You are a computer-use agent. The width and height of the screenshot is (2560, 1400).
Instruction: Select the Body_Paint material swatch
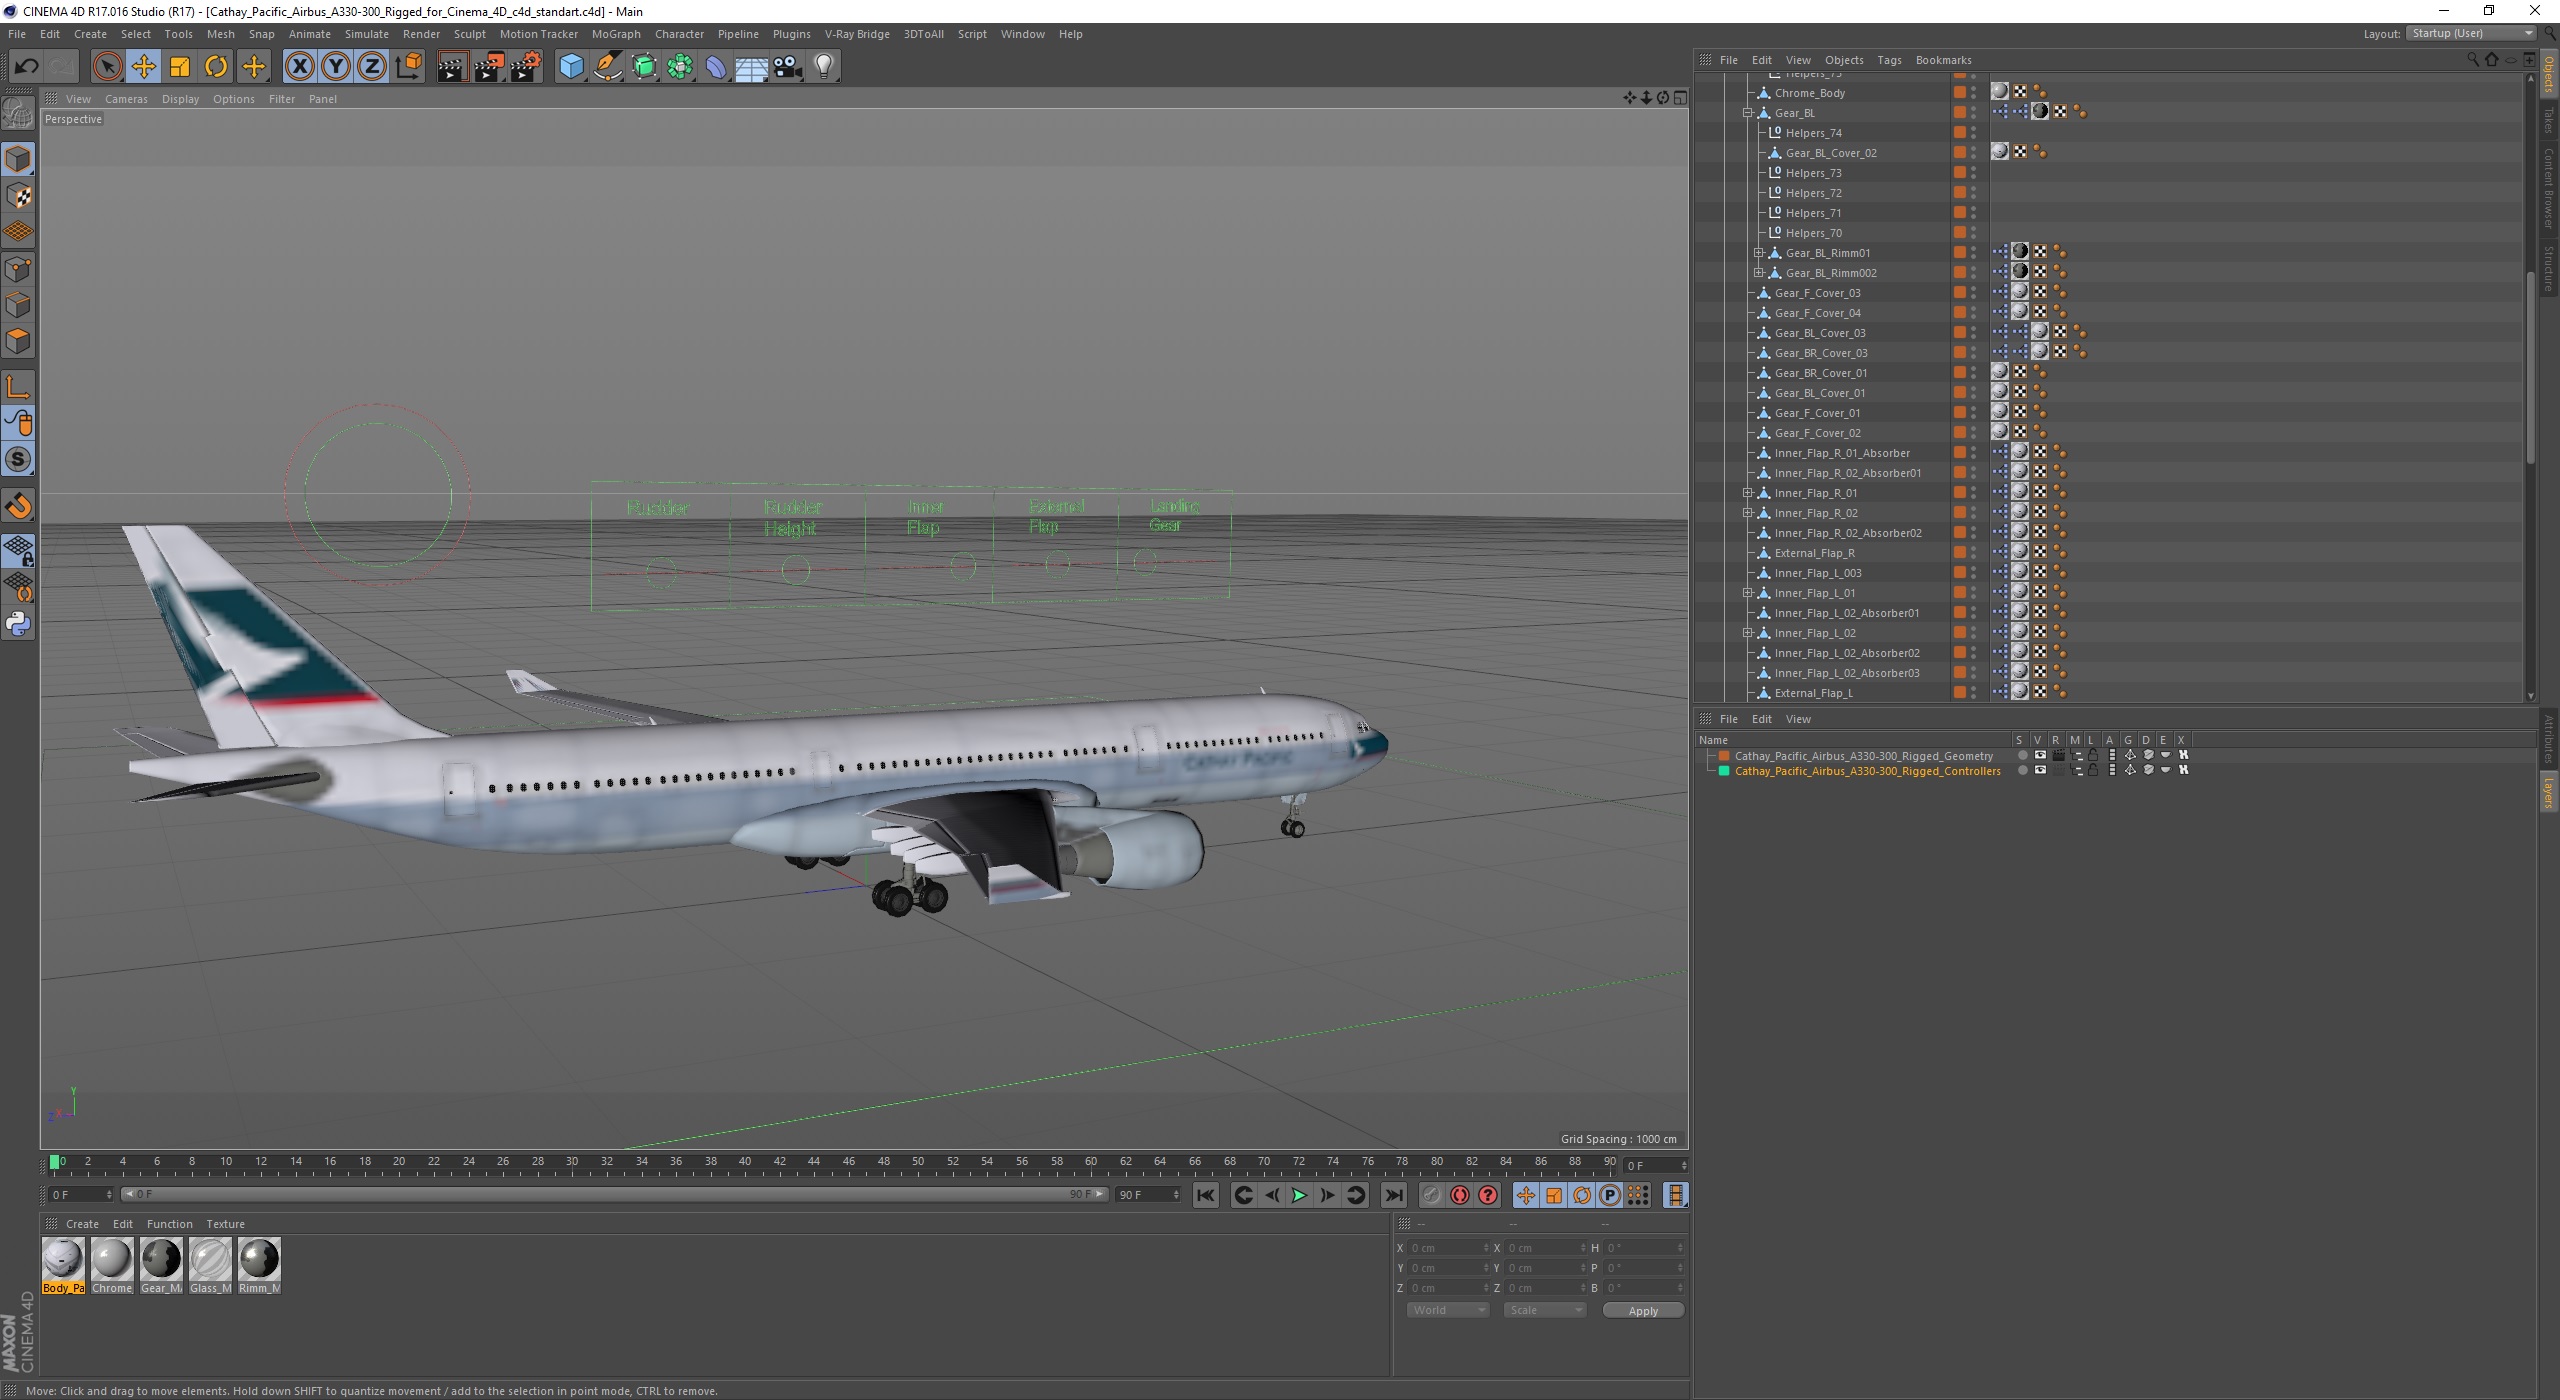[63, 1259]
